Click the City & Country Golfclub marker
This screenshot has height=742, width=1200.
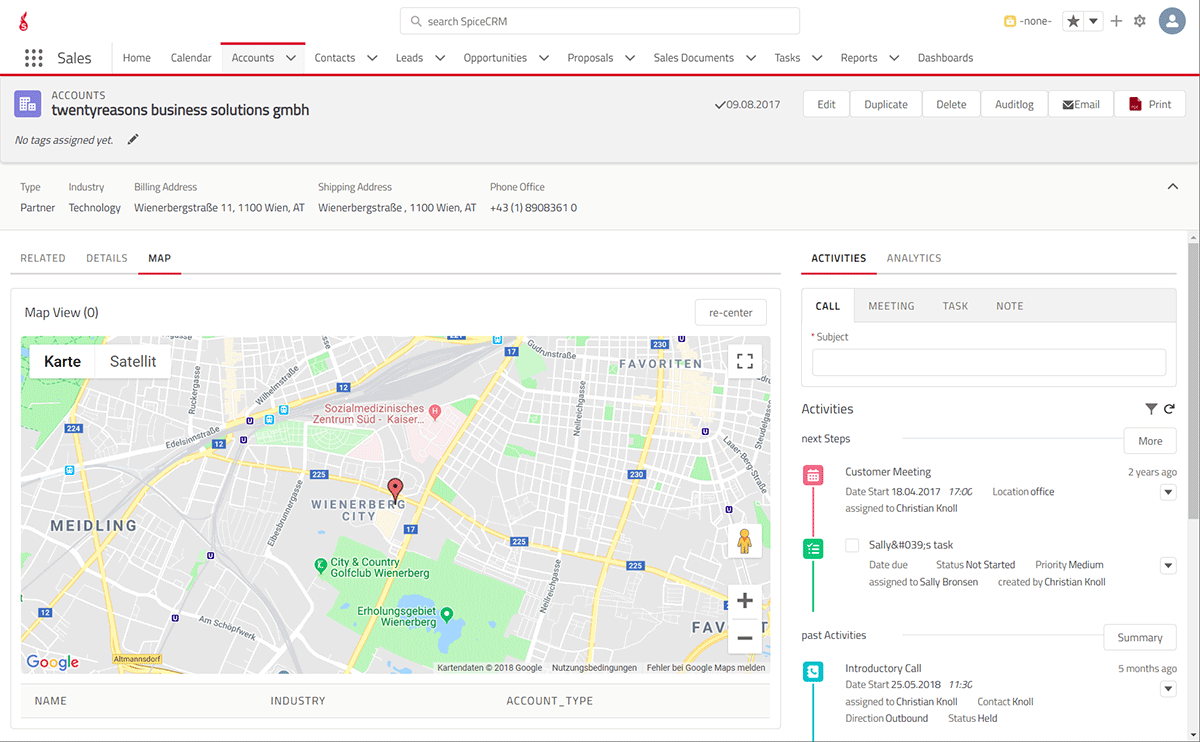coord(321,565)
